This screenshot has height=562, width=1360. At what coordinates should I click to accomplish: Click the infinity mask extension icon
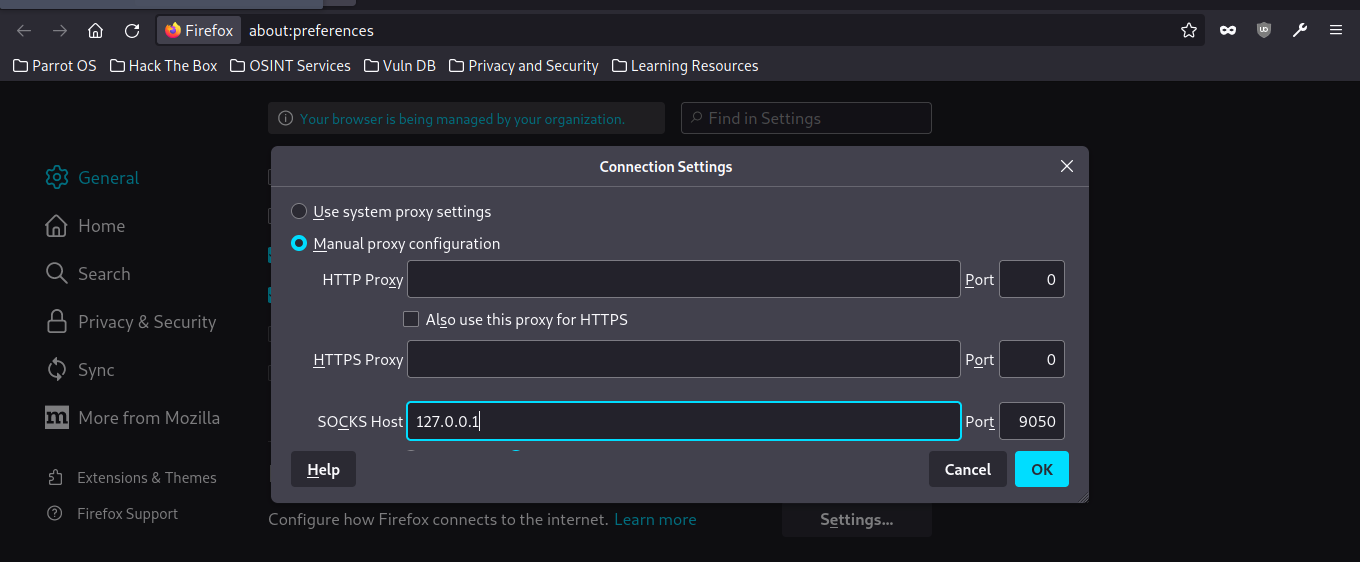pyautogui.click(x=1227, y=31)
